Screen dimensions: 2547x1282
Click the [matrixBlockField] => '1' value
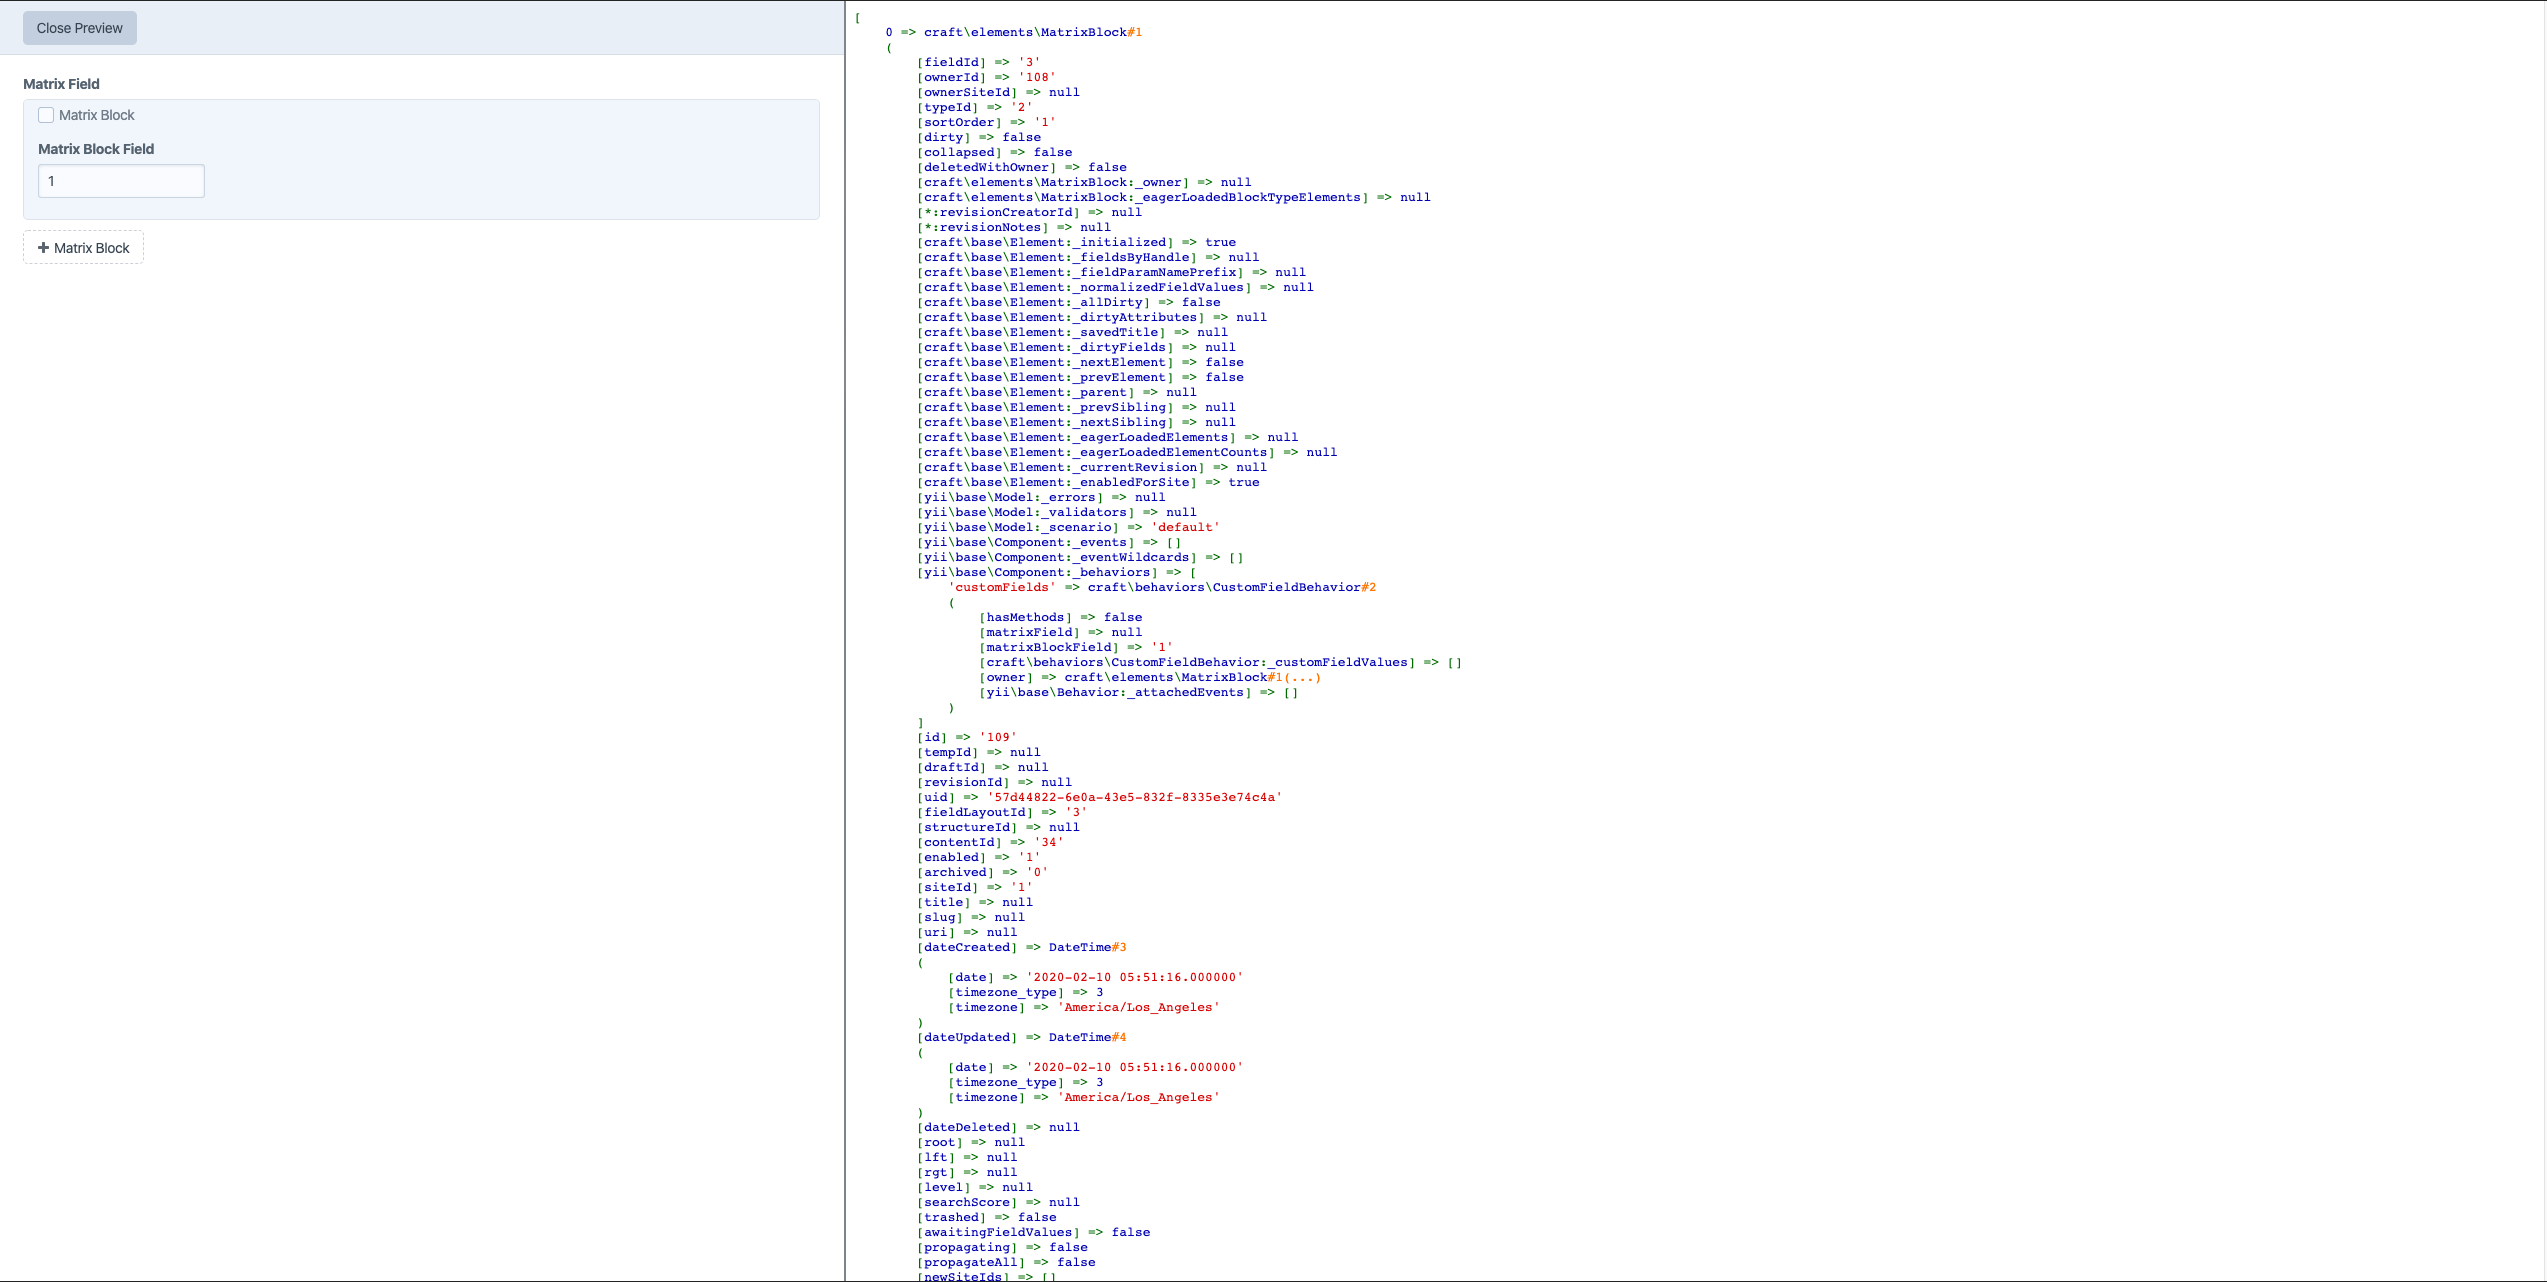1163,647
